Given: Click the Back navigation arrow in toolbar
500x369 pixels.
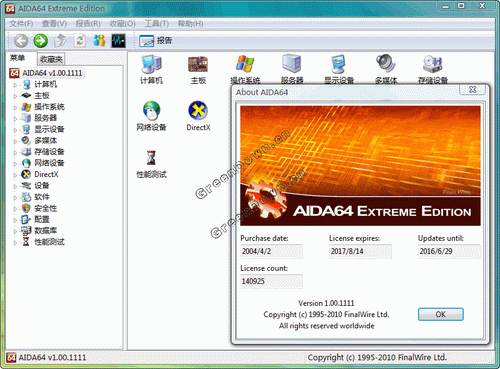Looking at the screenshot, I should click(x=21, y=41).
